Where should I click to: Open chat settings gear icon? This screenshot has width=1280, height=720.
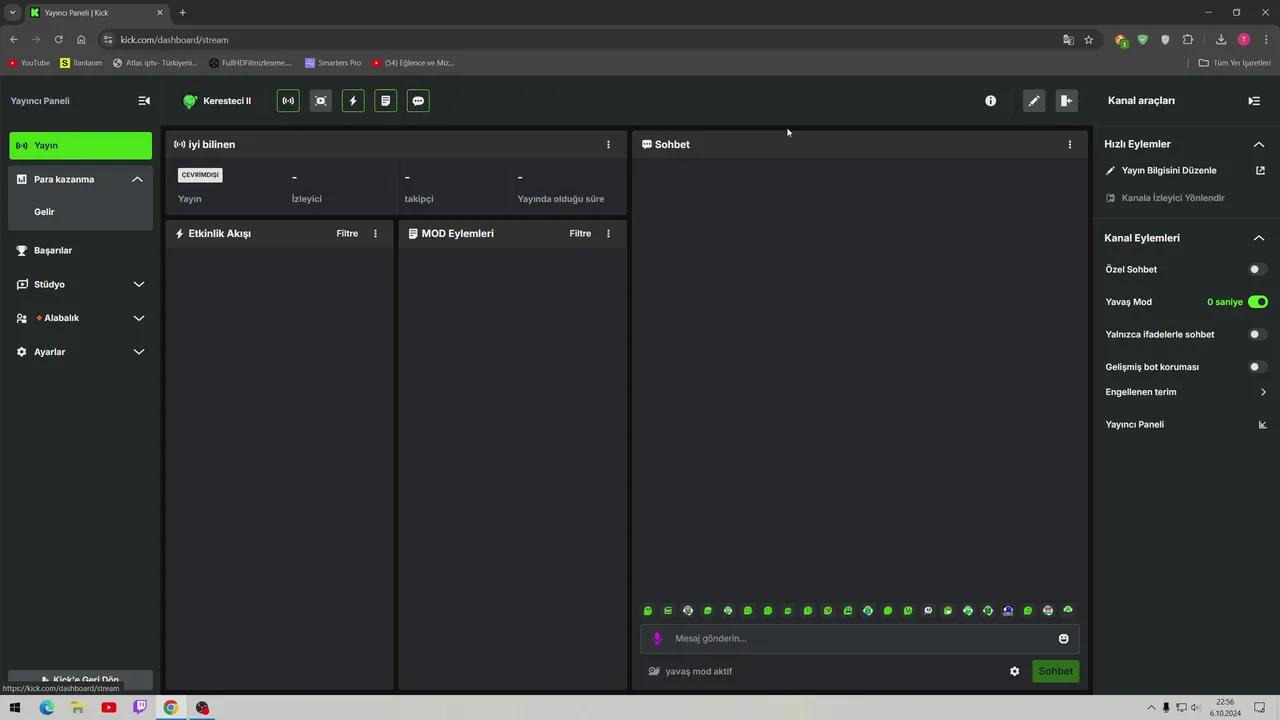(x=1014, y=671)
